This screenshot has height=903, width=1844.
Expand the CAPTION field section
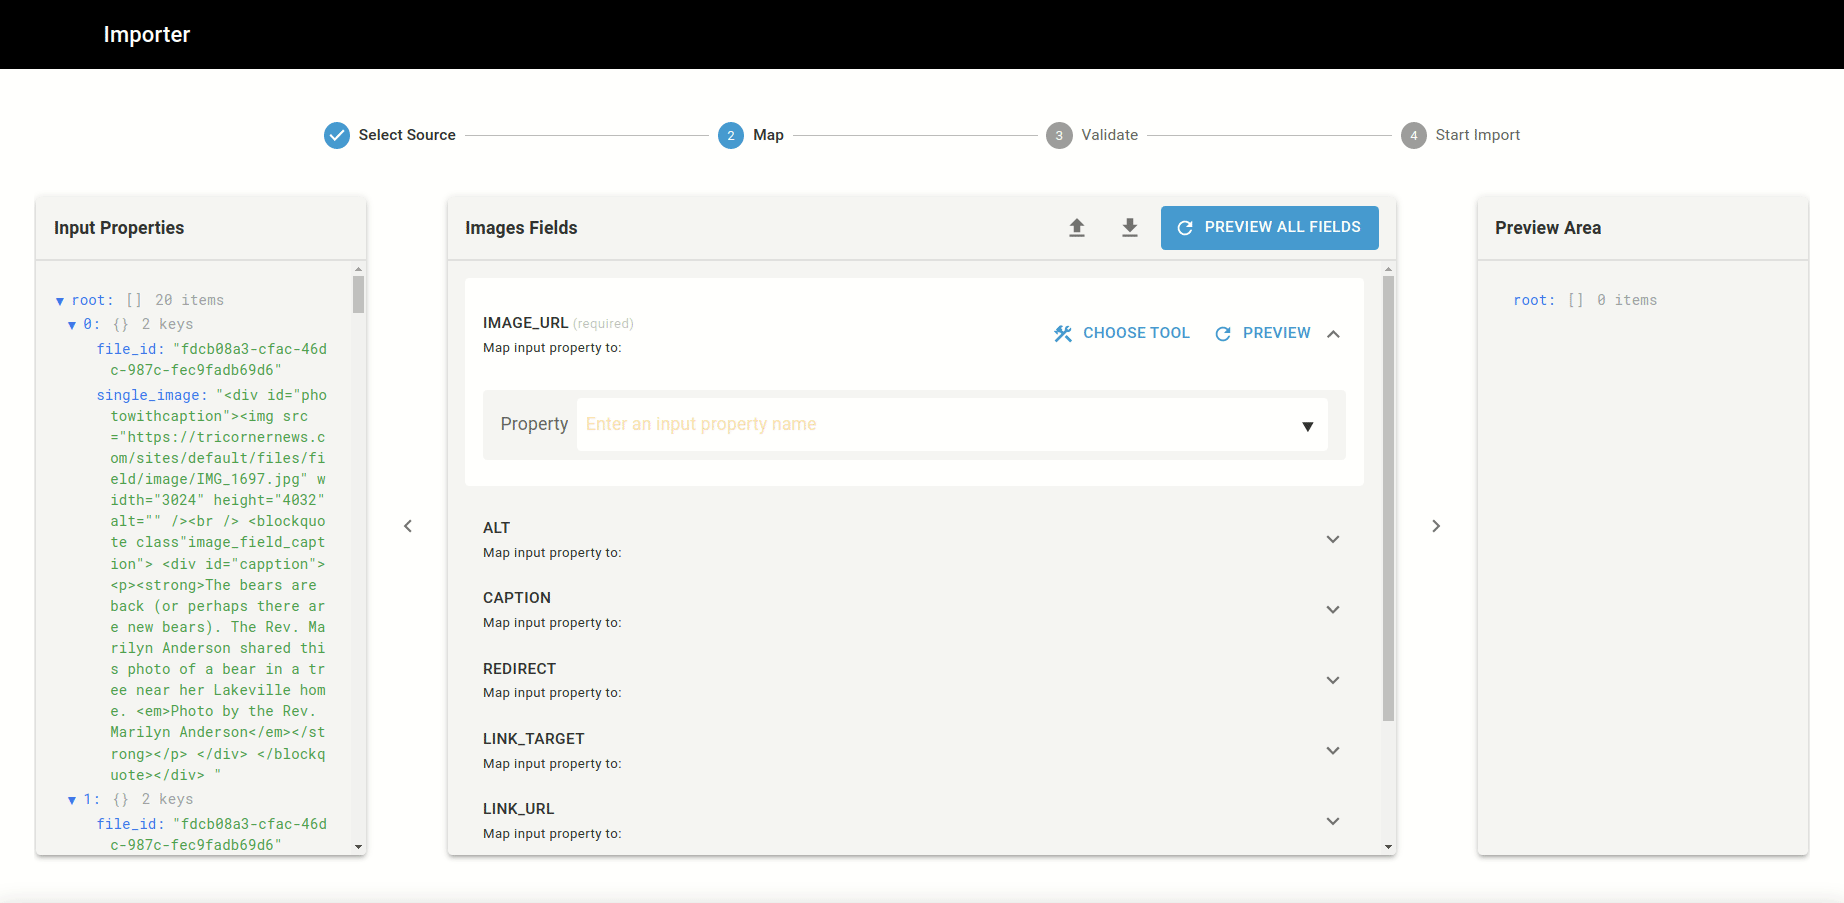click(1333, 610)
